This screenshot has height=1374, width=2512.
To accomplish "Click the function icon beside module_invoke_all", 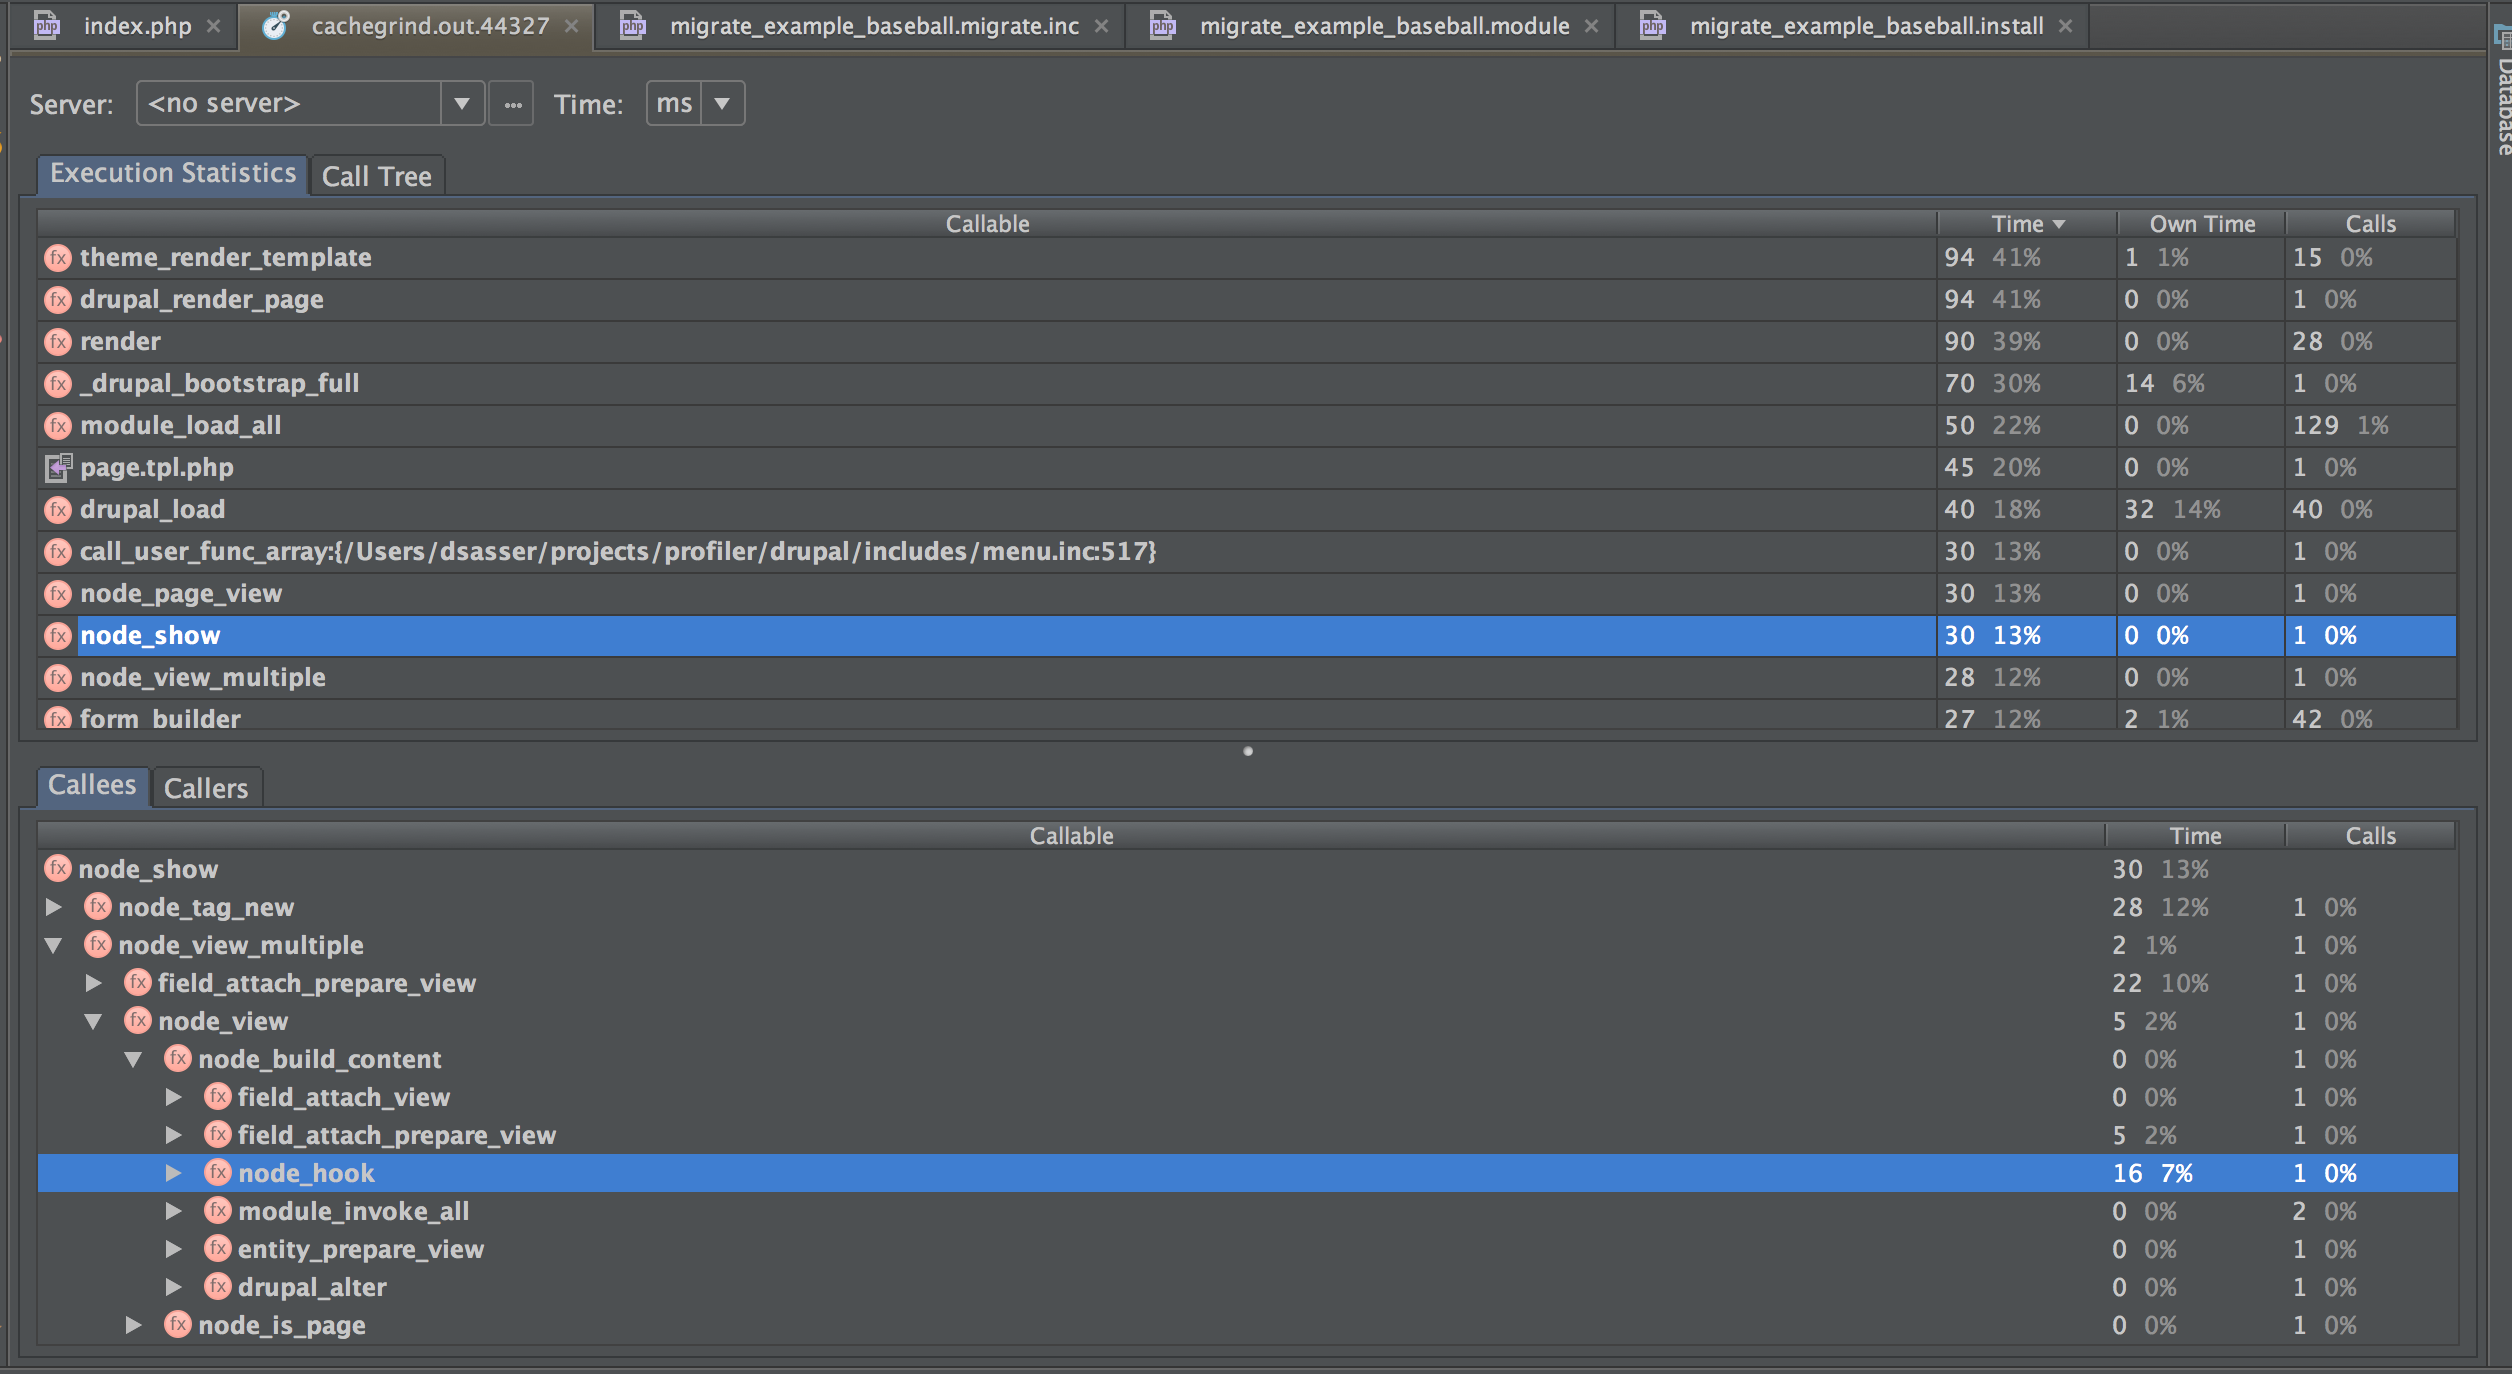I will [x=218, y=1211].
